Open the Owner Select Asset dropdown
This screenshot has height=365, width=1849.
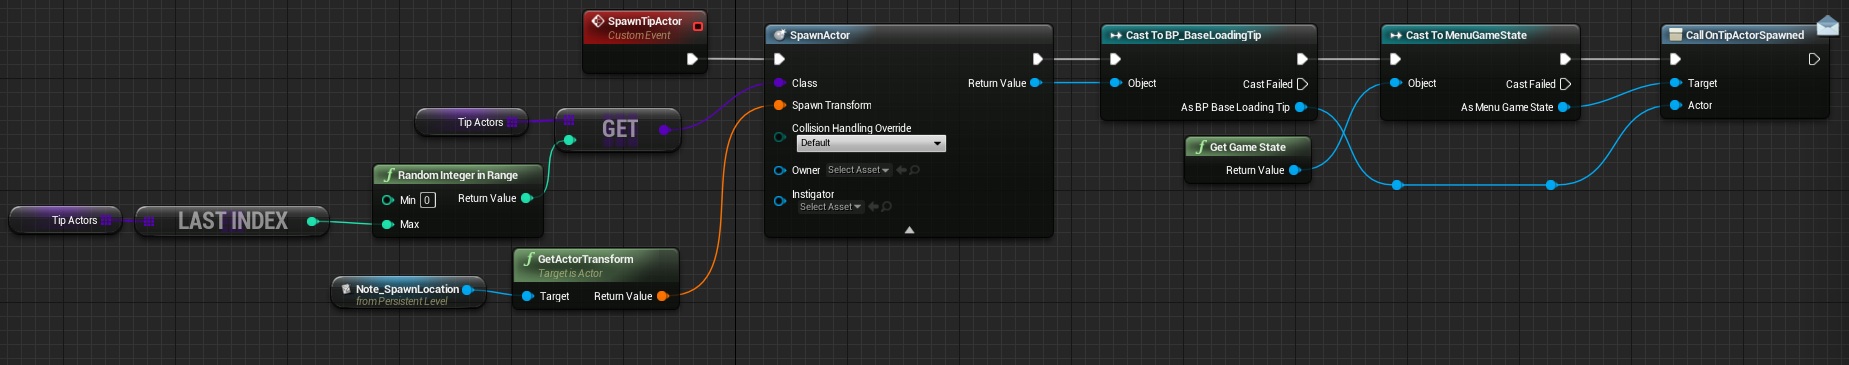coord(858,170)
